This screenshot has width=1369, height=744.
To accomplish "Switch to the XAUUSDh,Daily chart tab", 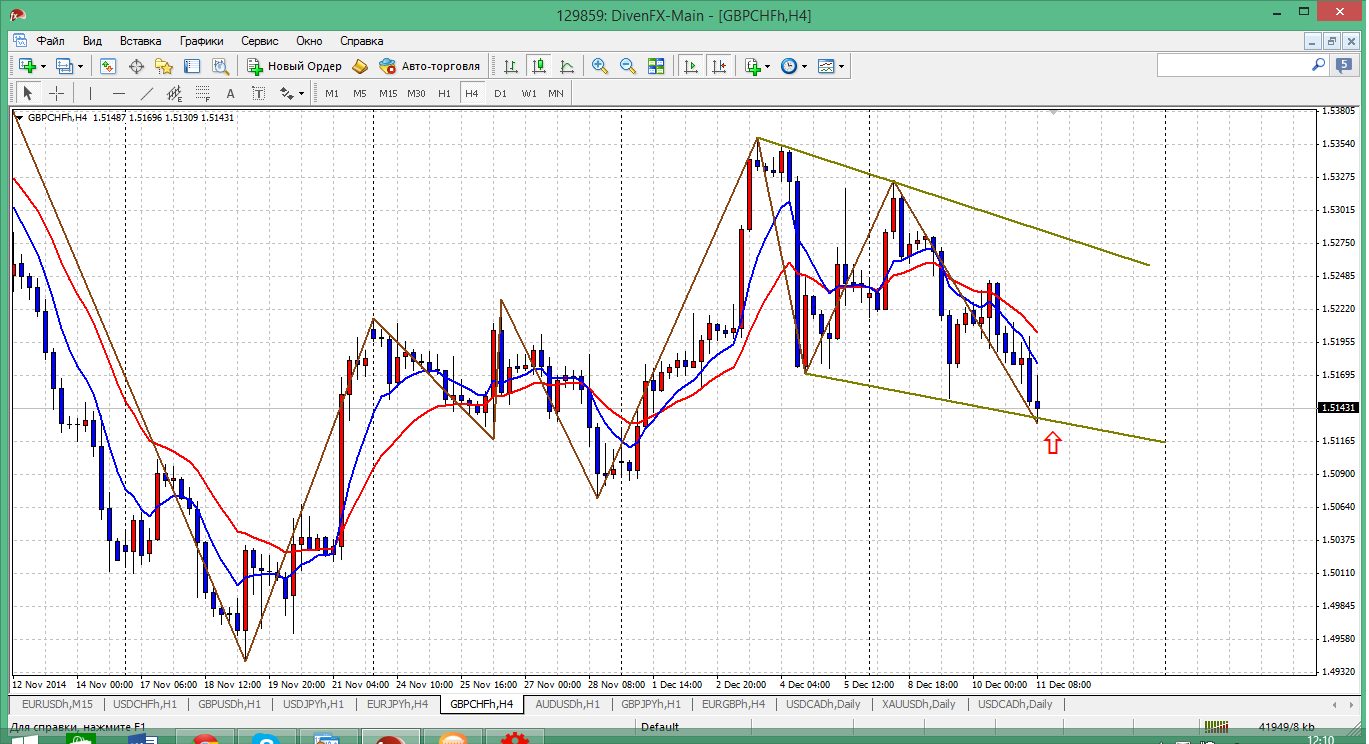I will 918,704.
